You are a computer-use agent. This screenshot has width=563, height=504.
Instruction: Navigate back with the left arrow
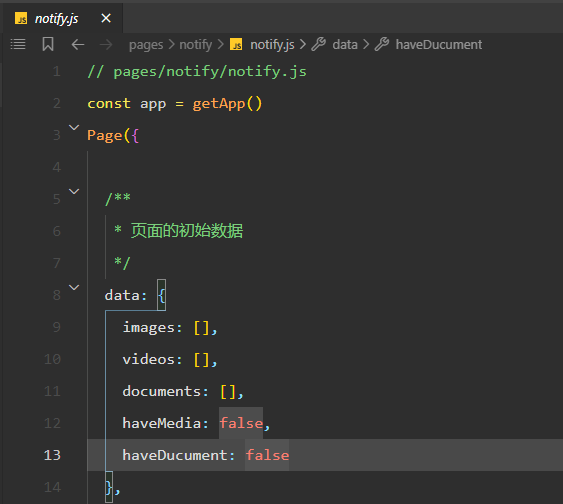pyautogui.click(x=78, y=45)
